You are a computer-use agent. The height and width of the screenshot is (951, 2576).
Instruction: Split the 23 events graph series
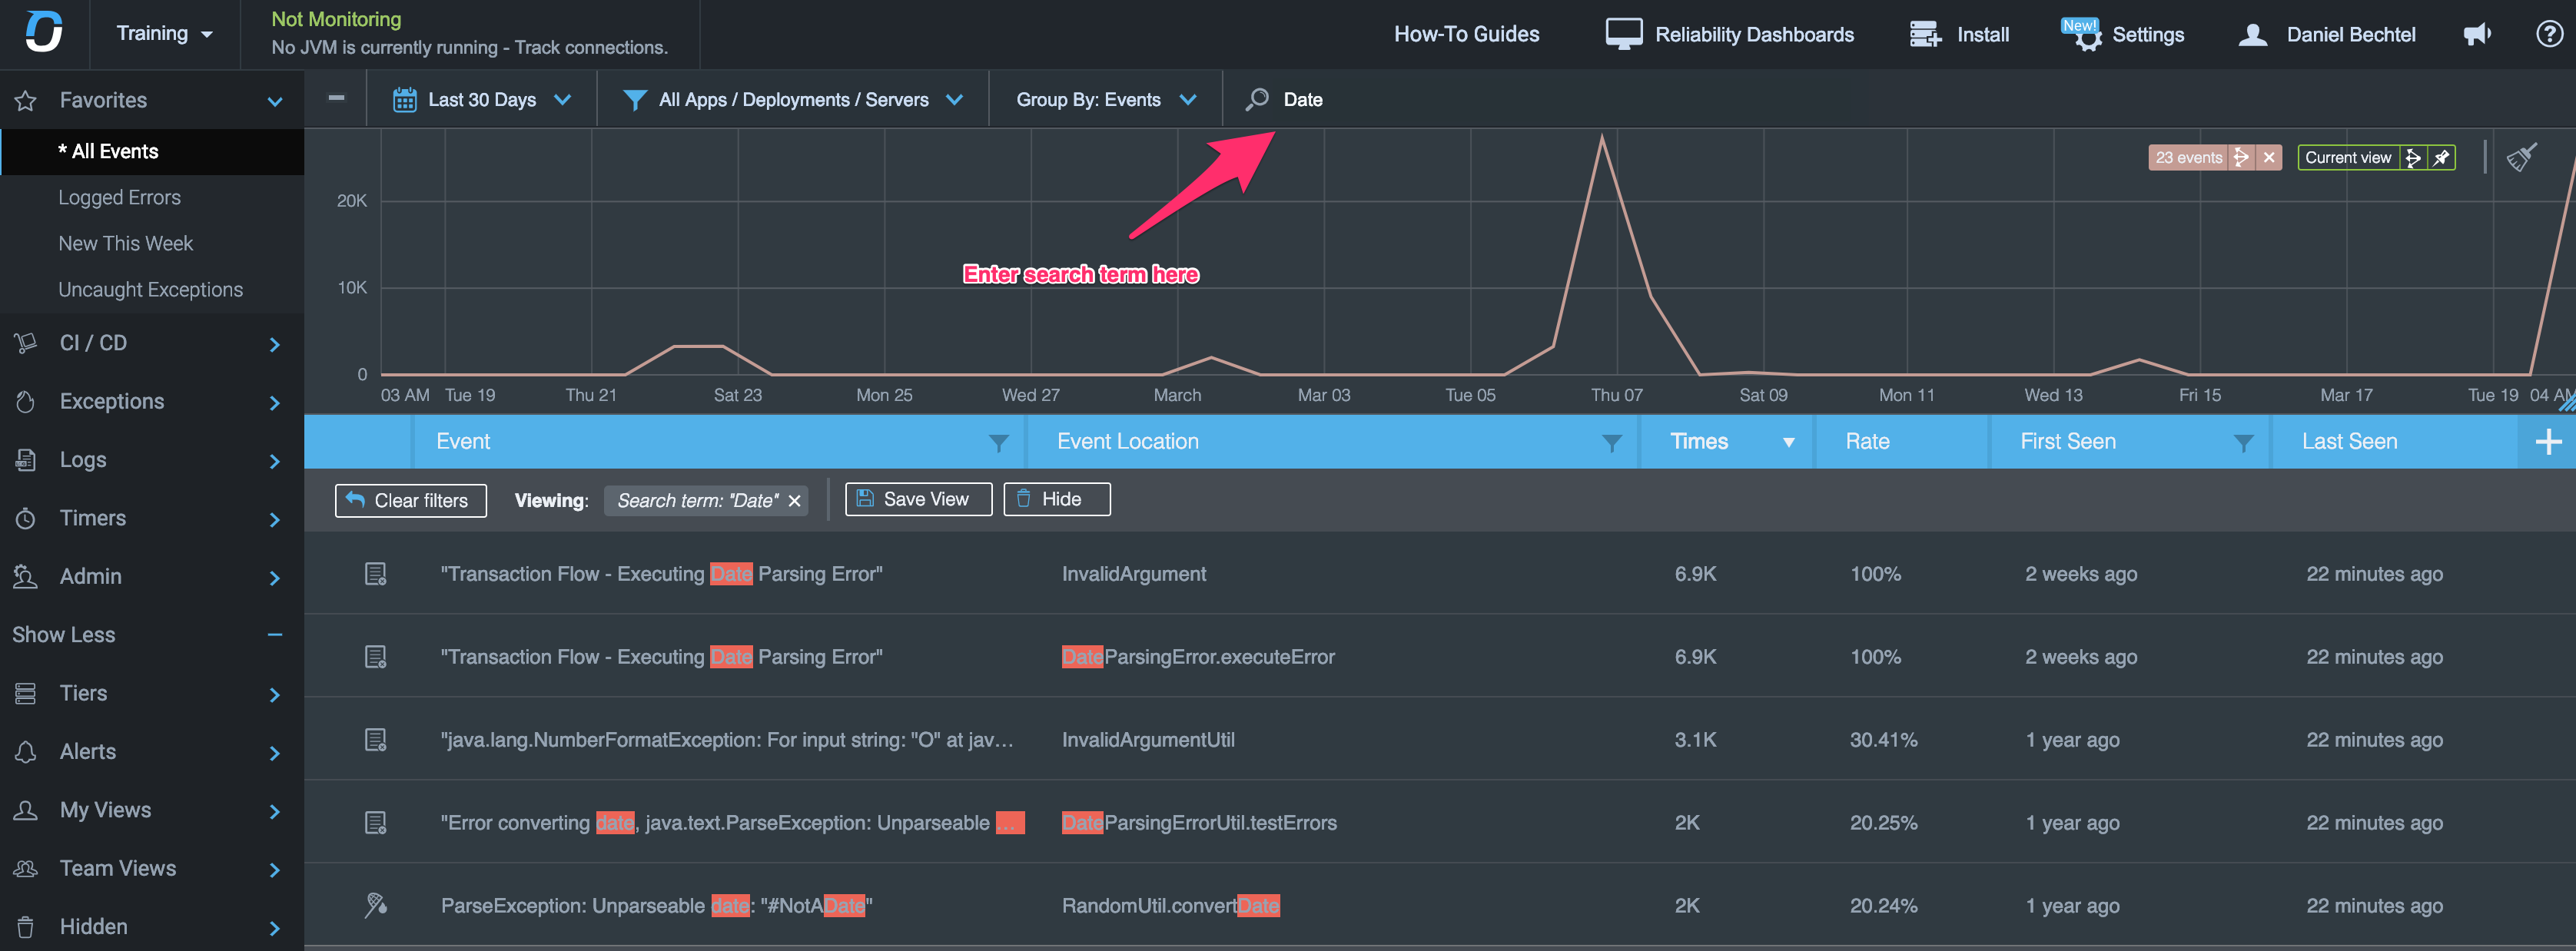(2241, 158)
